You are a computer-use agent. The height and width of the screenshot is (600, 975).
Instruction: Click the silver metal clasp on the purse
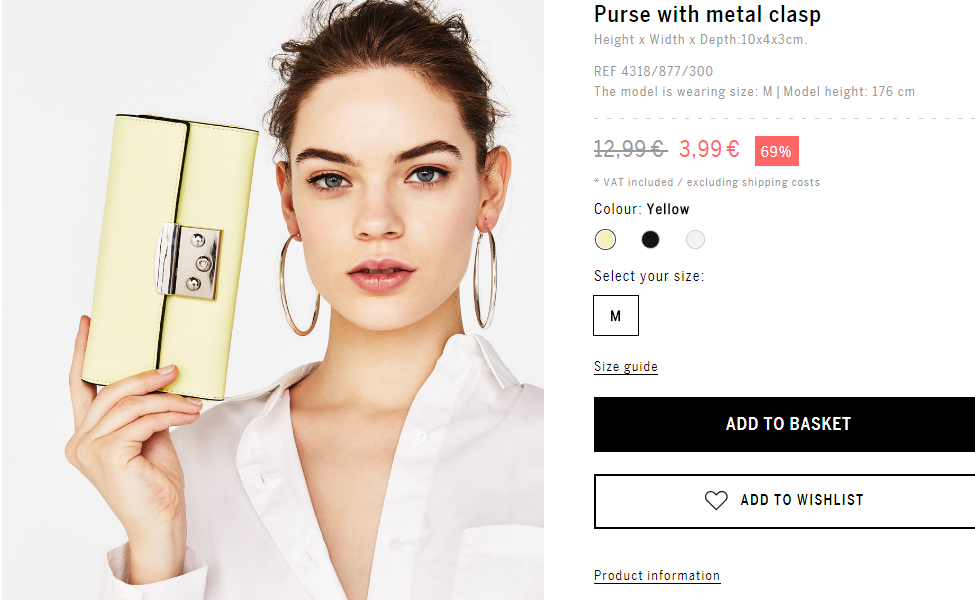pos(188,261)
